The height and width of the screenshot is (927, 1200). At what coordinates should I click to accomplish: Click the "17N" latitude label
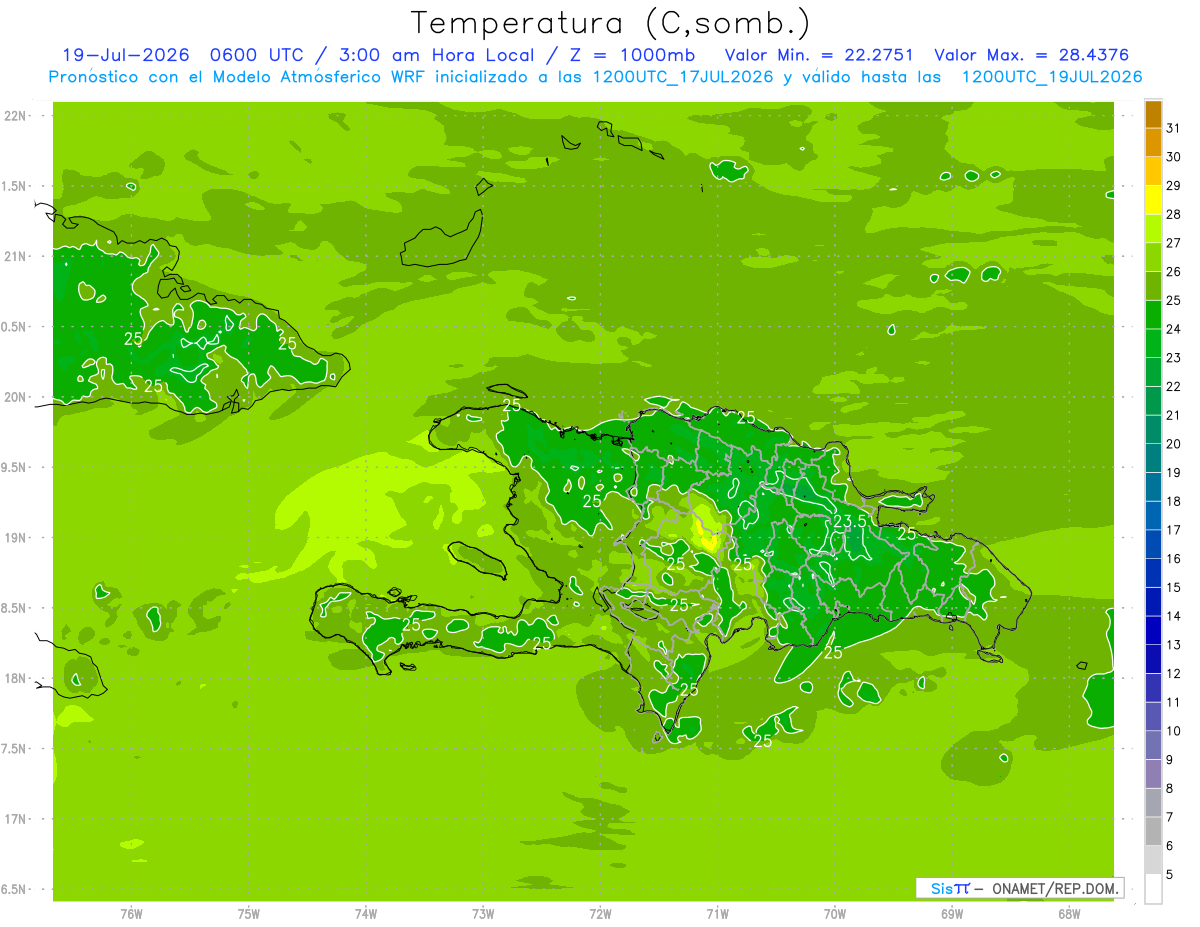pos(16,820)
